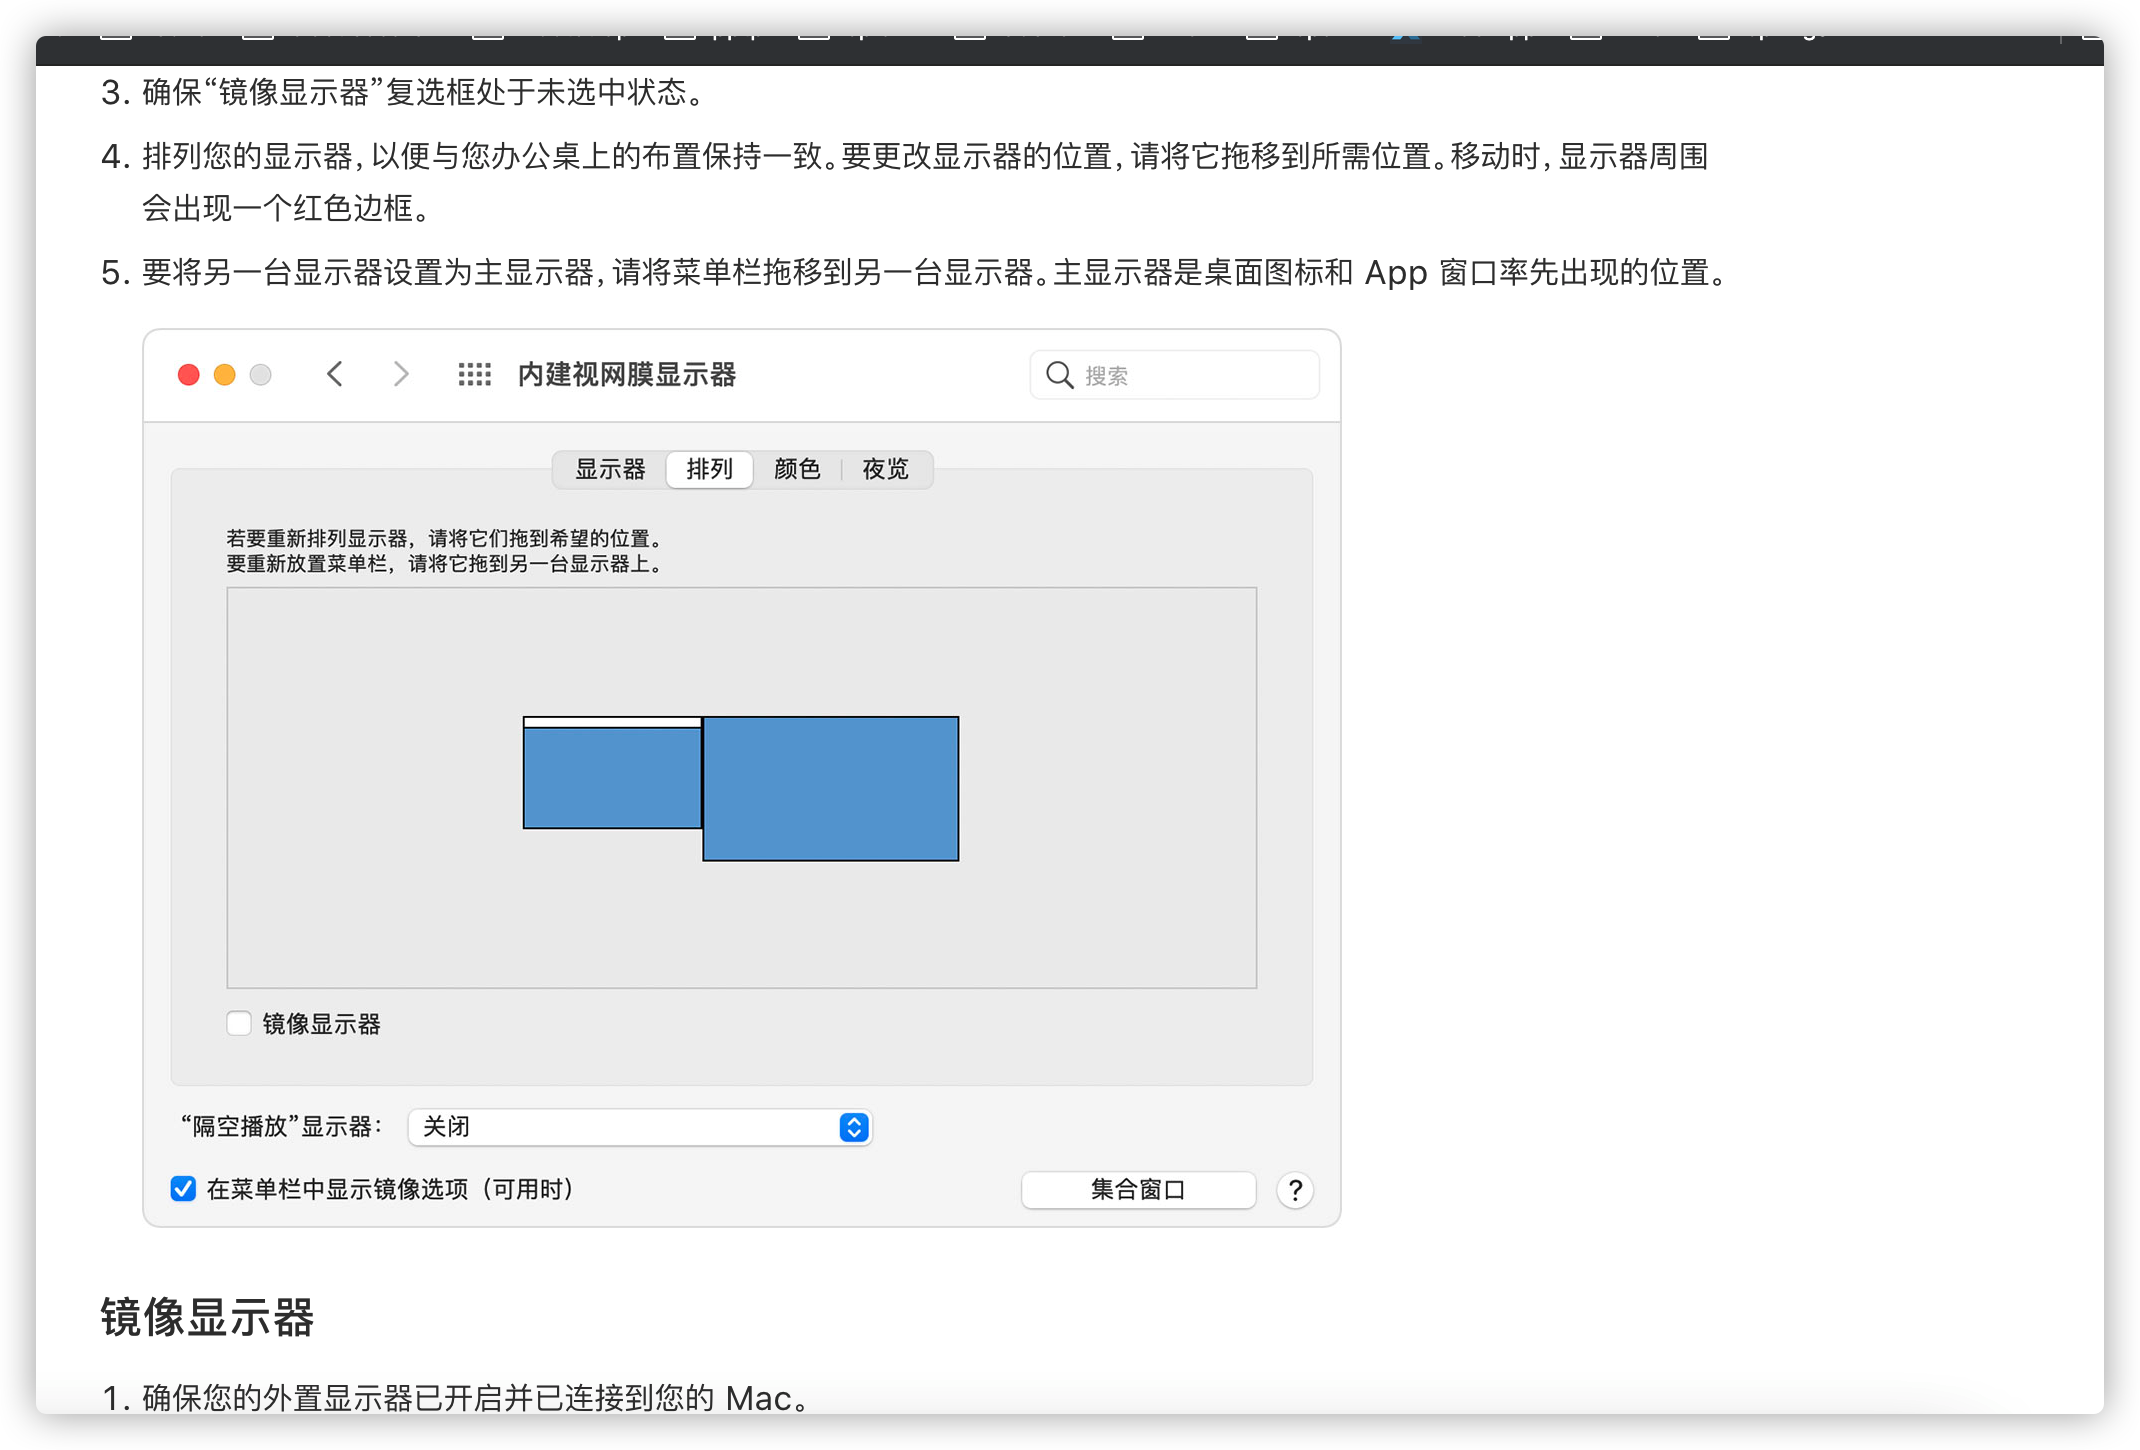This screenshot has width=2140, height=1450.
Task: Open the 夜览 tab
Action: coord(885,469)
